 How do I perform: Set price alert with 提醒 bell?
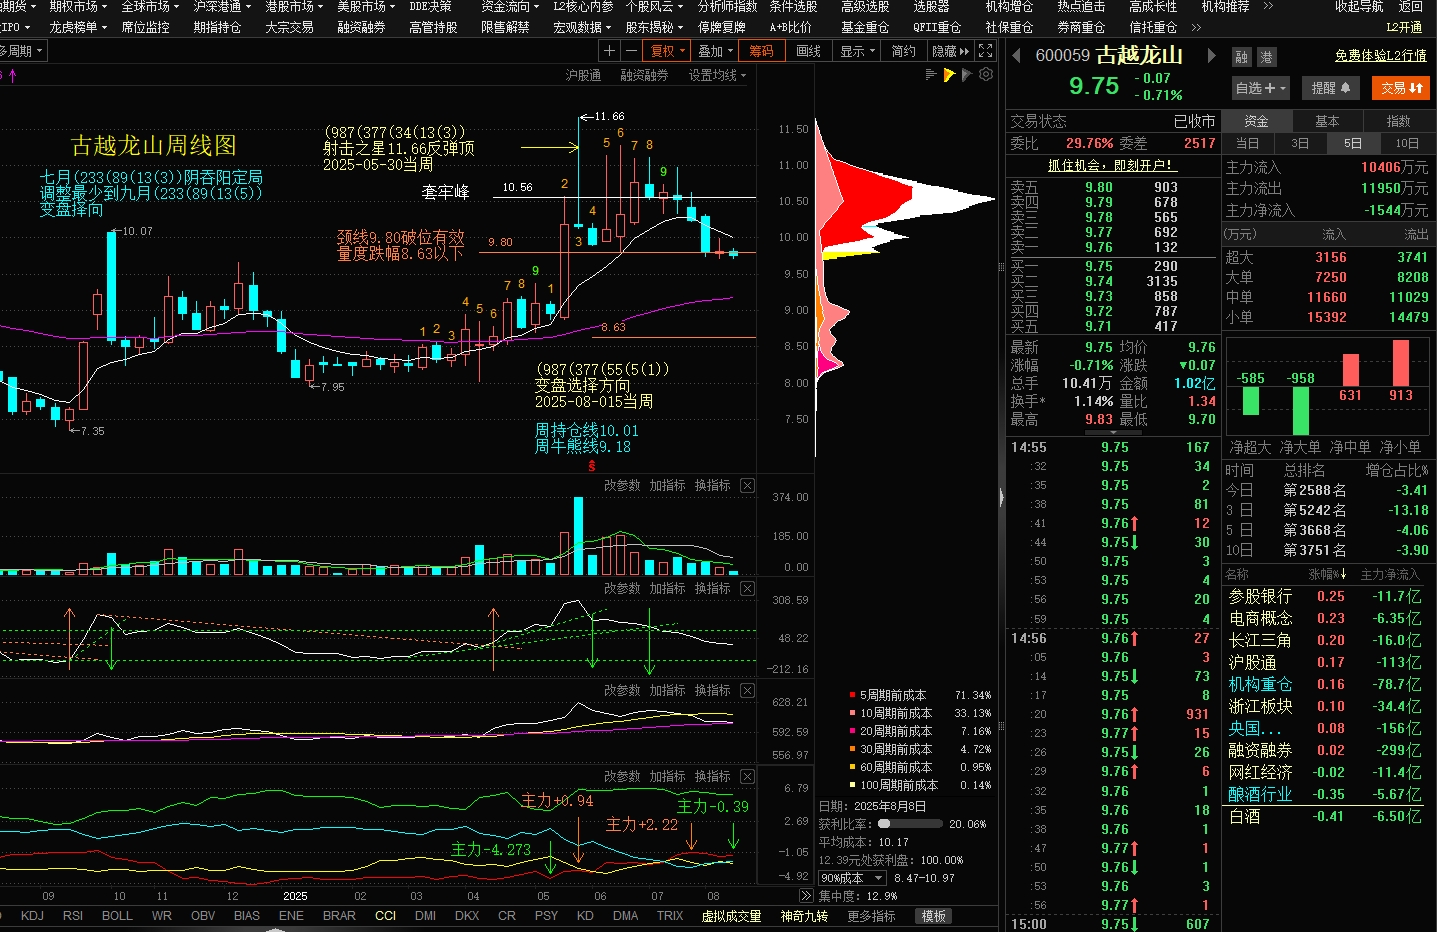point(1331,88)
